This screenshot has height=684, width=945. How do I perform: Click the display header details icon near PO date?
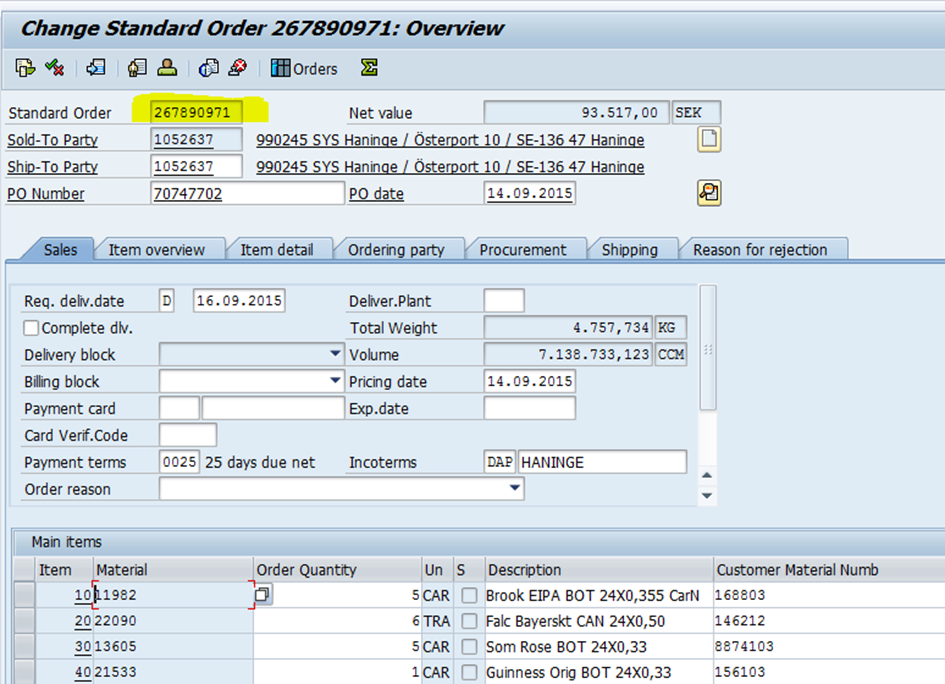(x=709, y=193)
